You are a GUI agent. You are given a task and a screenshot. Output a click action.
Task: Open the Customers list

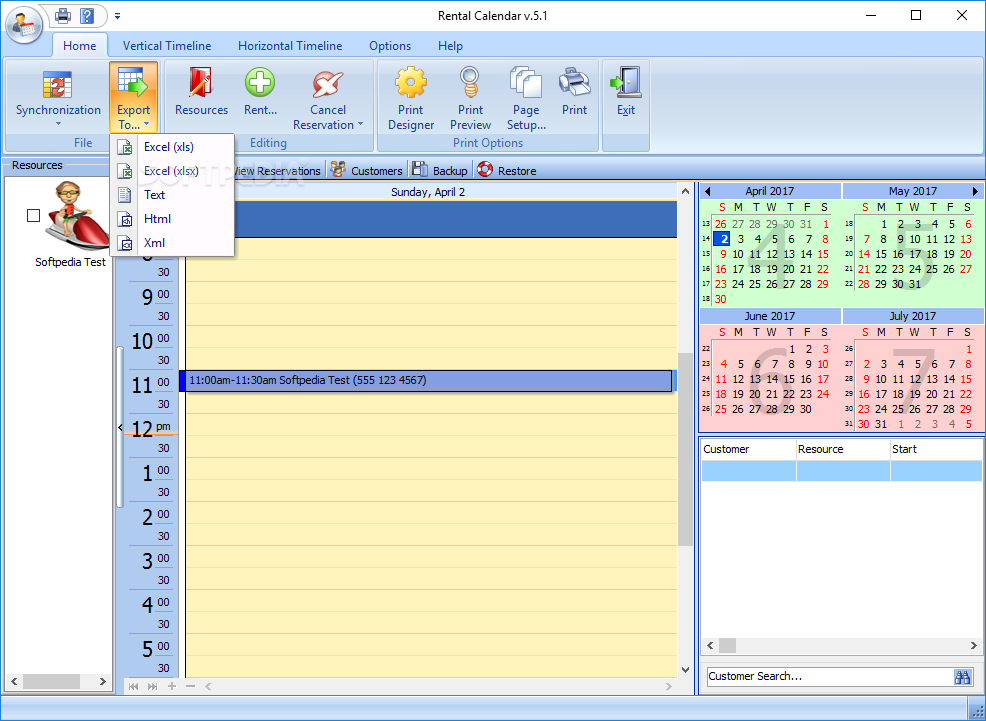(367, 170)
